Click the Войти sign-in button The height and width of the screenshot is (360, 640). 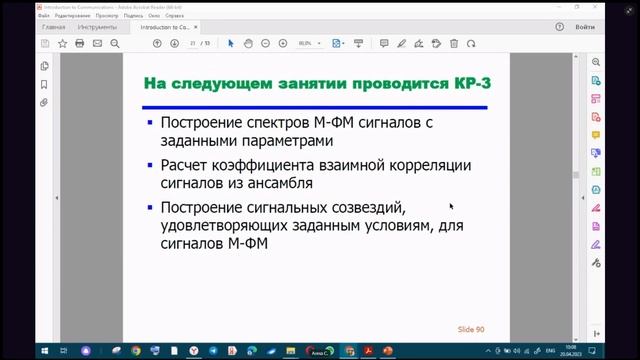pyautogui.click(x=585, y=27)
